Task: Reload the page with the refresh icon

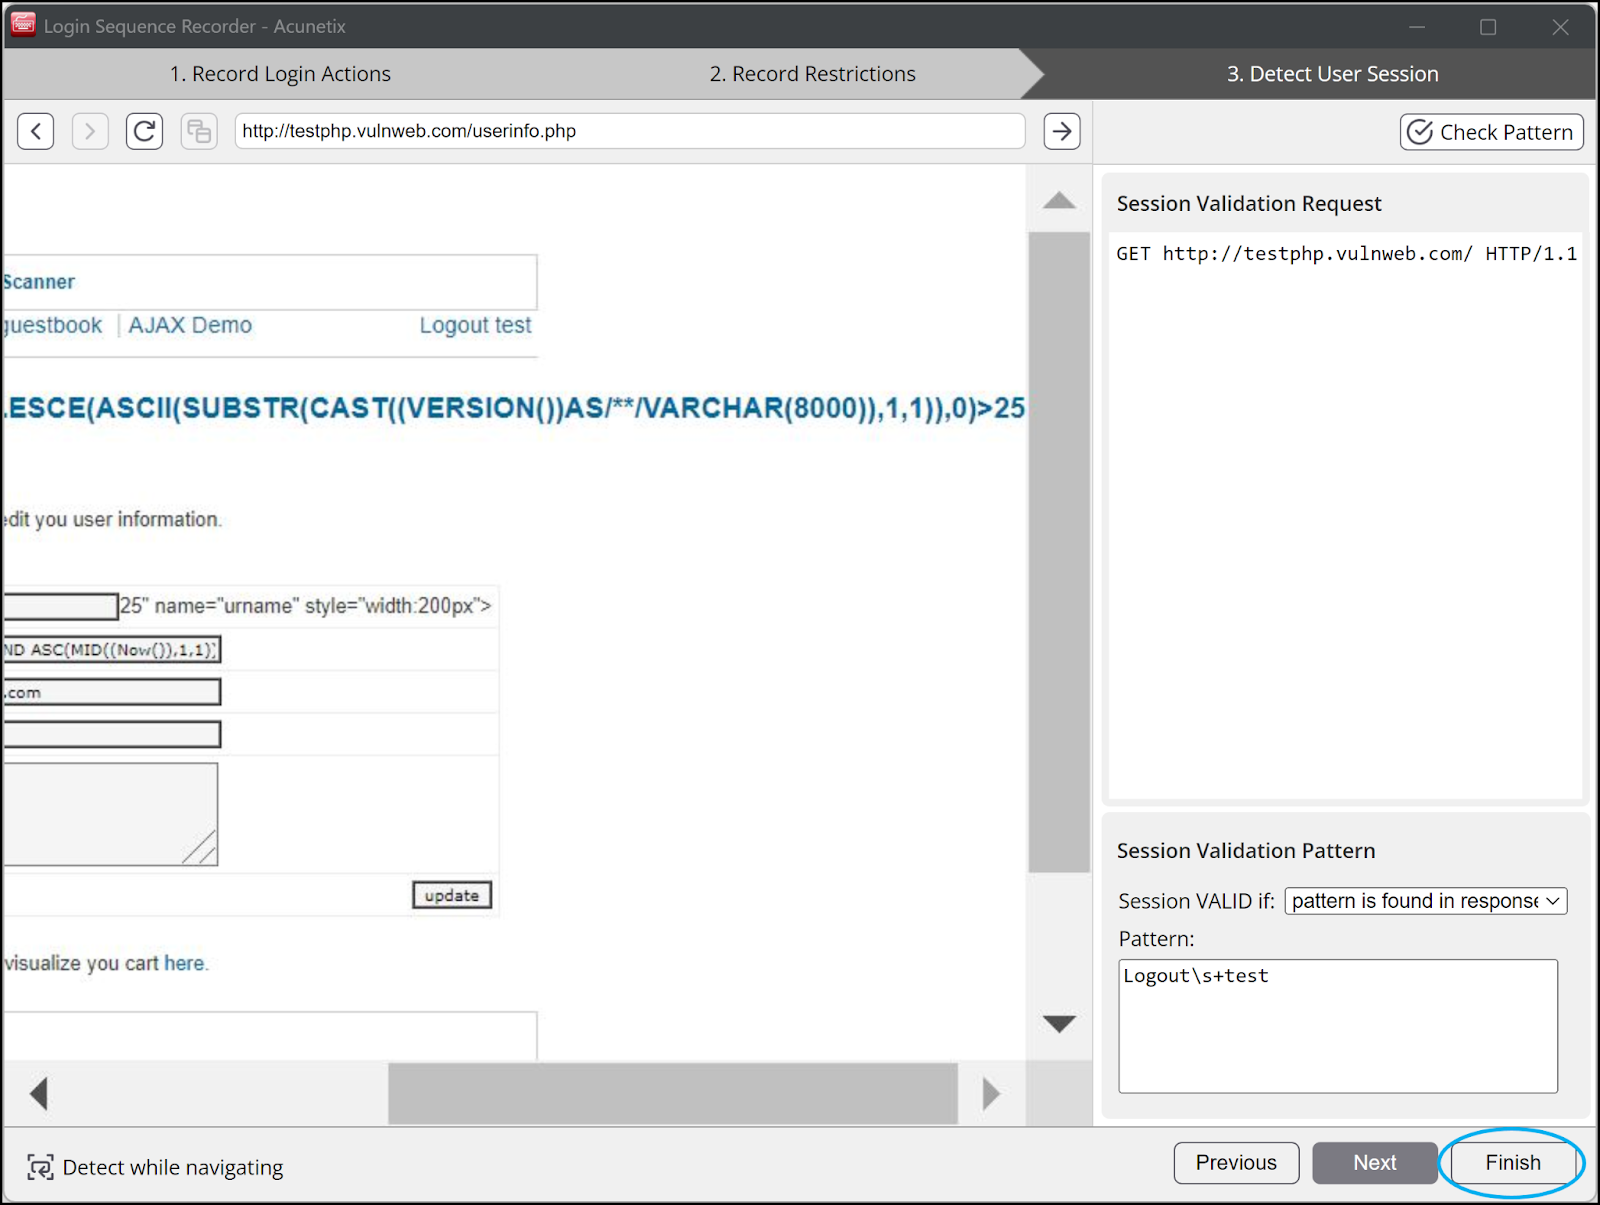Action: coord(144,131)
